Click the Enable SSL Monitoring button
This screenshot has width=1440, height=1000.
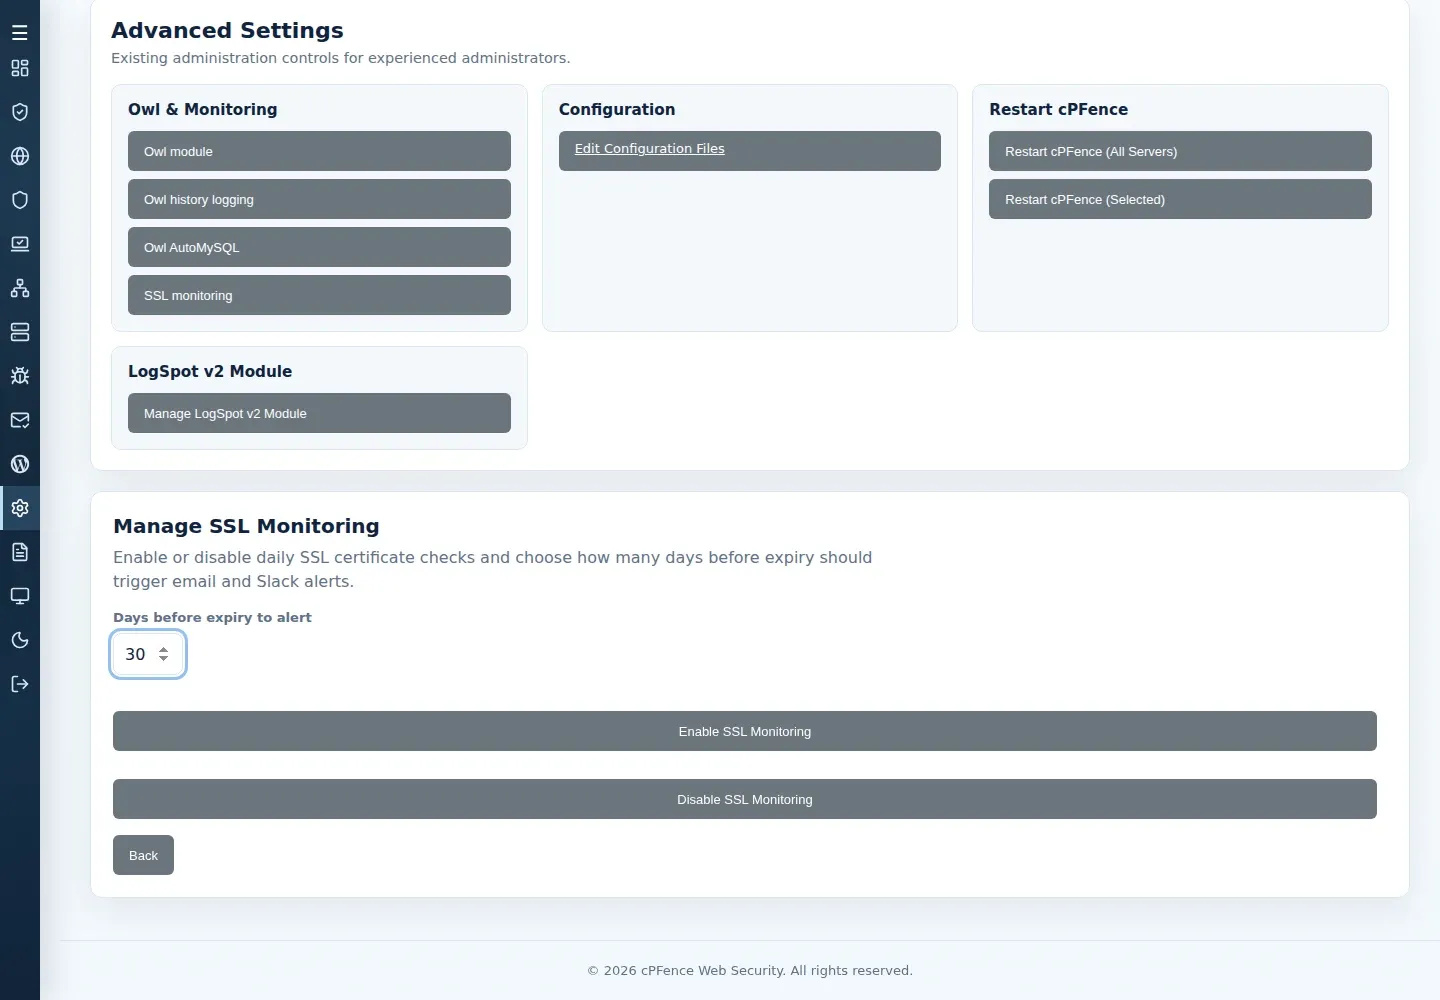coord(745,731)
